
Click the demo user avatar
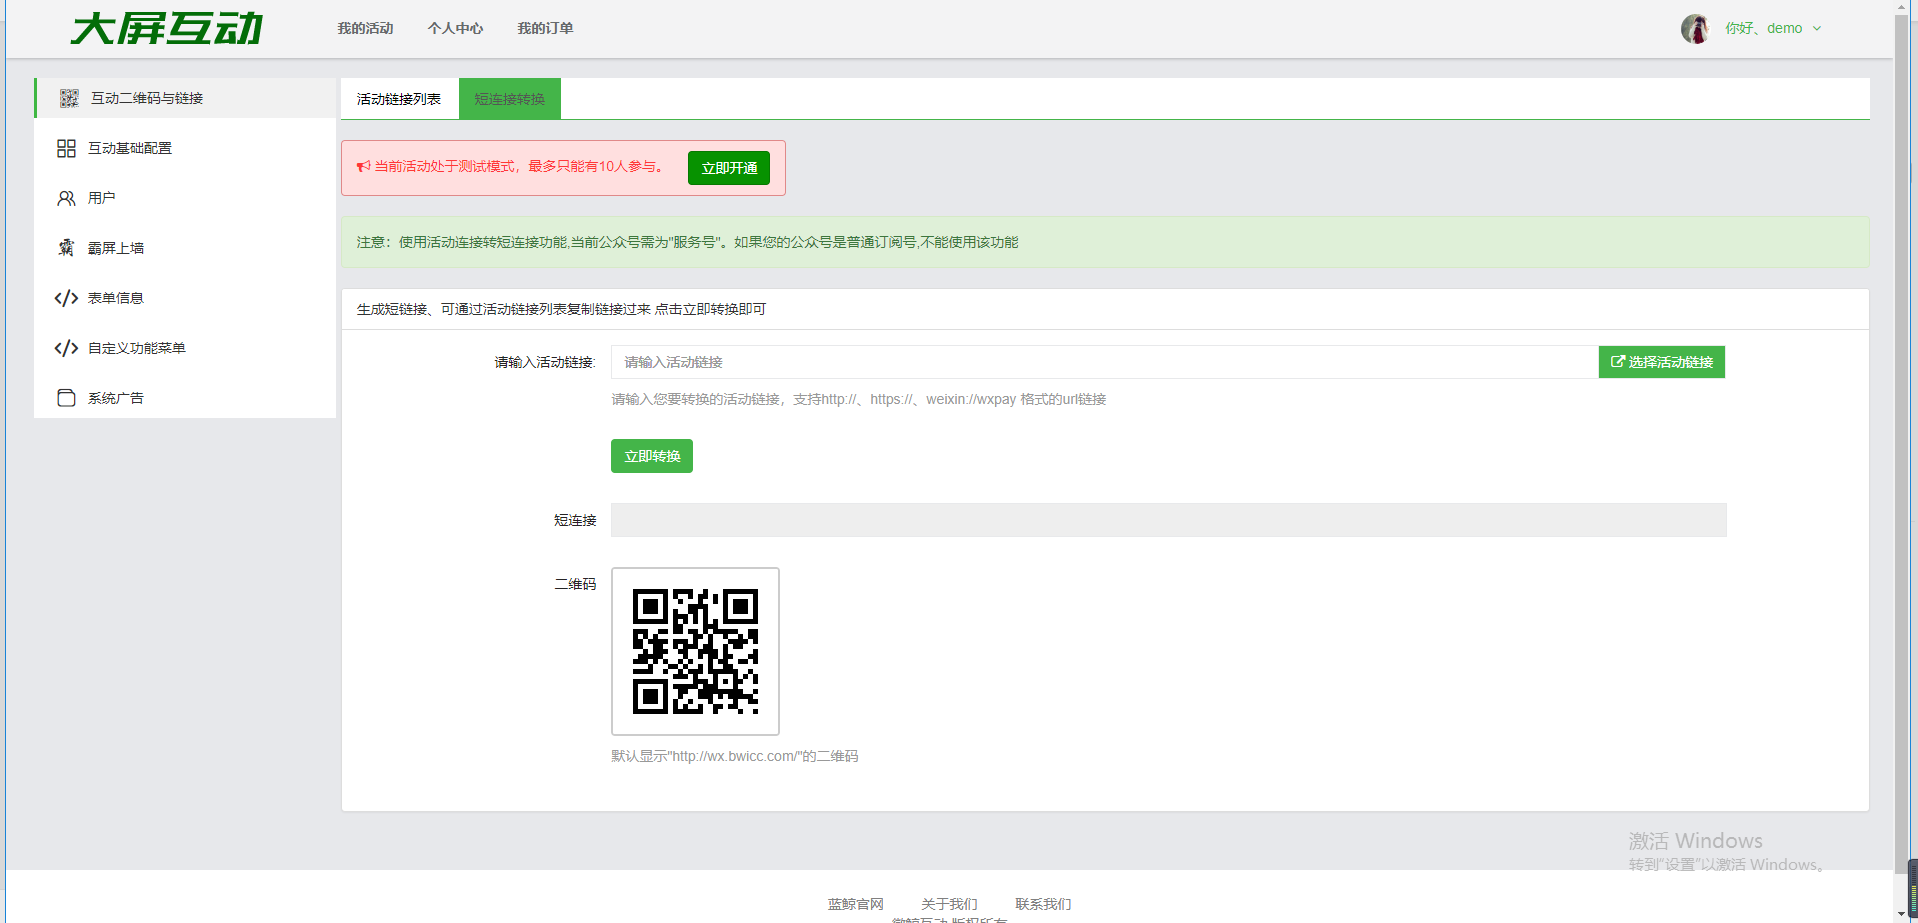tap(1694, 29)
